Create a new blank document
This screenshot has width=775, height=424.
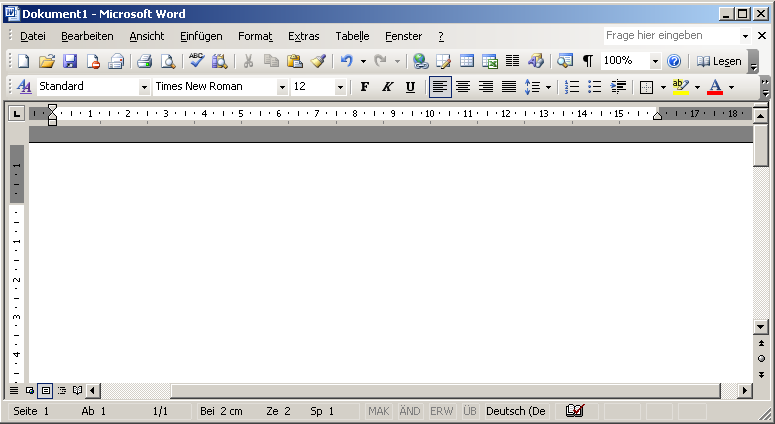point(23,61)
